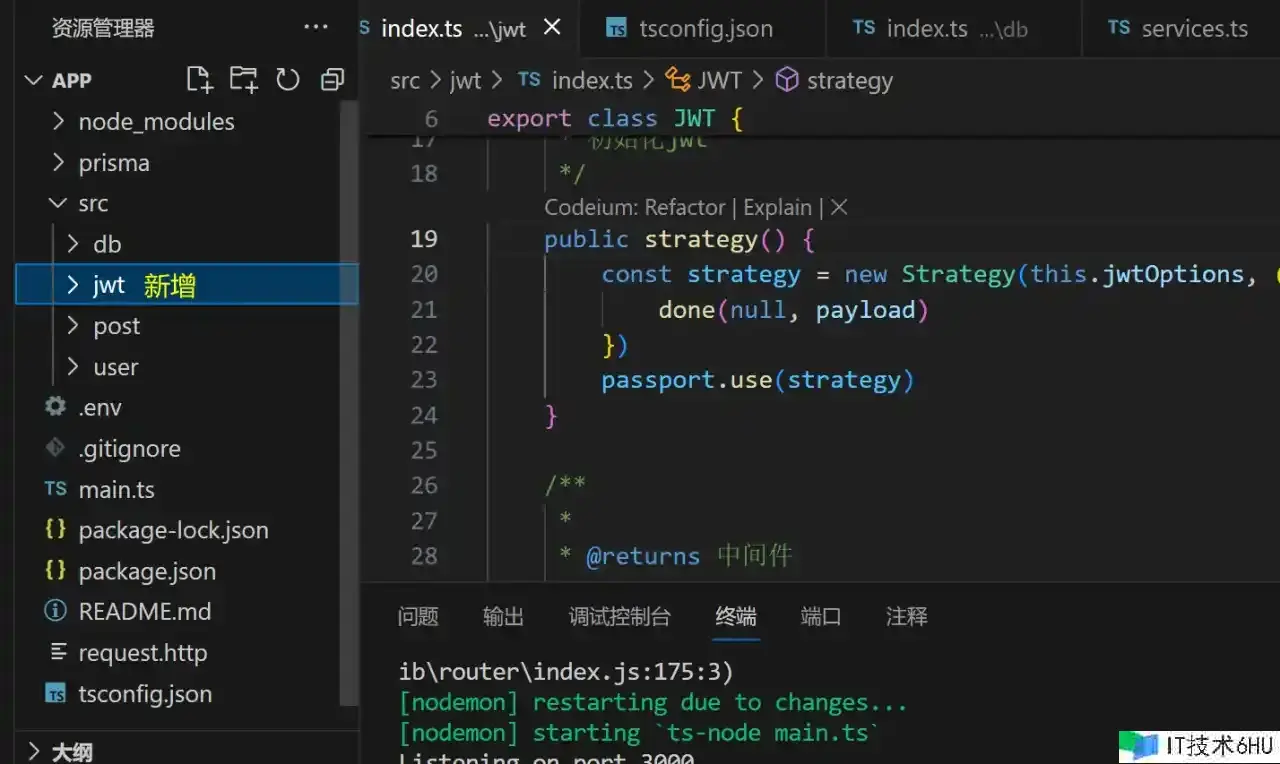
Task: Switch to the tsconfig.json editor tab
Action: (x=705, y=29)
